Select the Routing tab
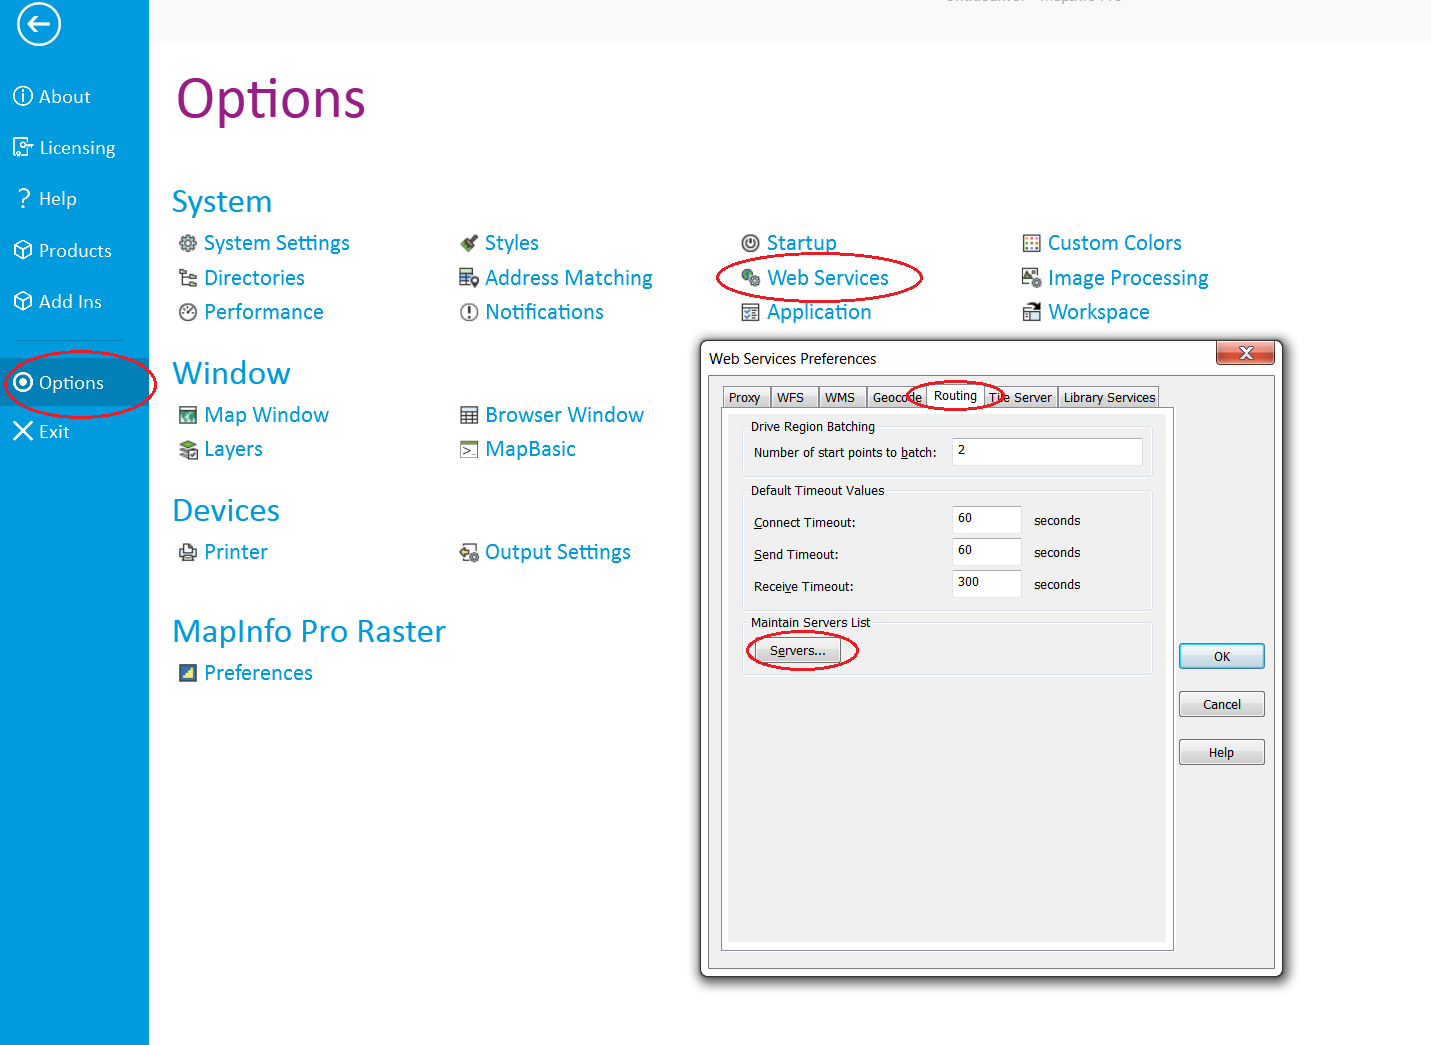1431x1045 pixels. (955, 396)
